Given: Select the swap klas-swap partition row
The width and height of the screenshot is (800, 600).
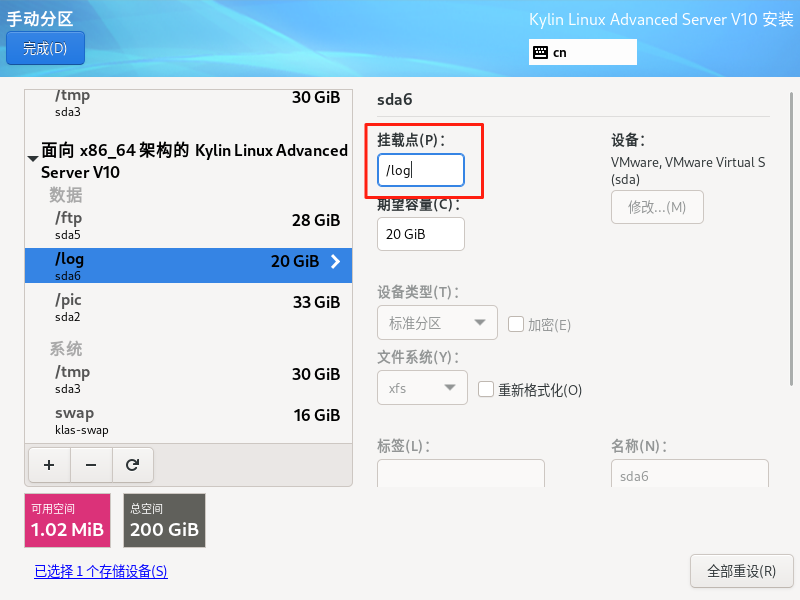Looking at the screenshot, I should [x=188, y=420].
